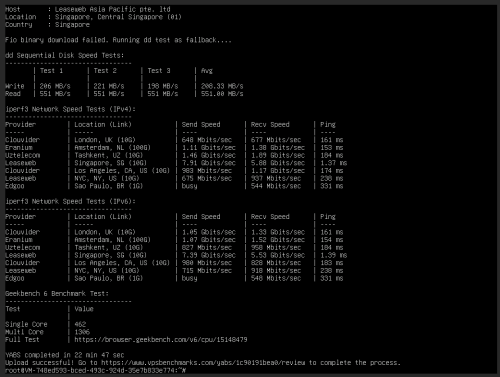Select '5.88 Gbits/sec' Singapore recv speed

click(278, 163)
